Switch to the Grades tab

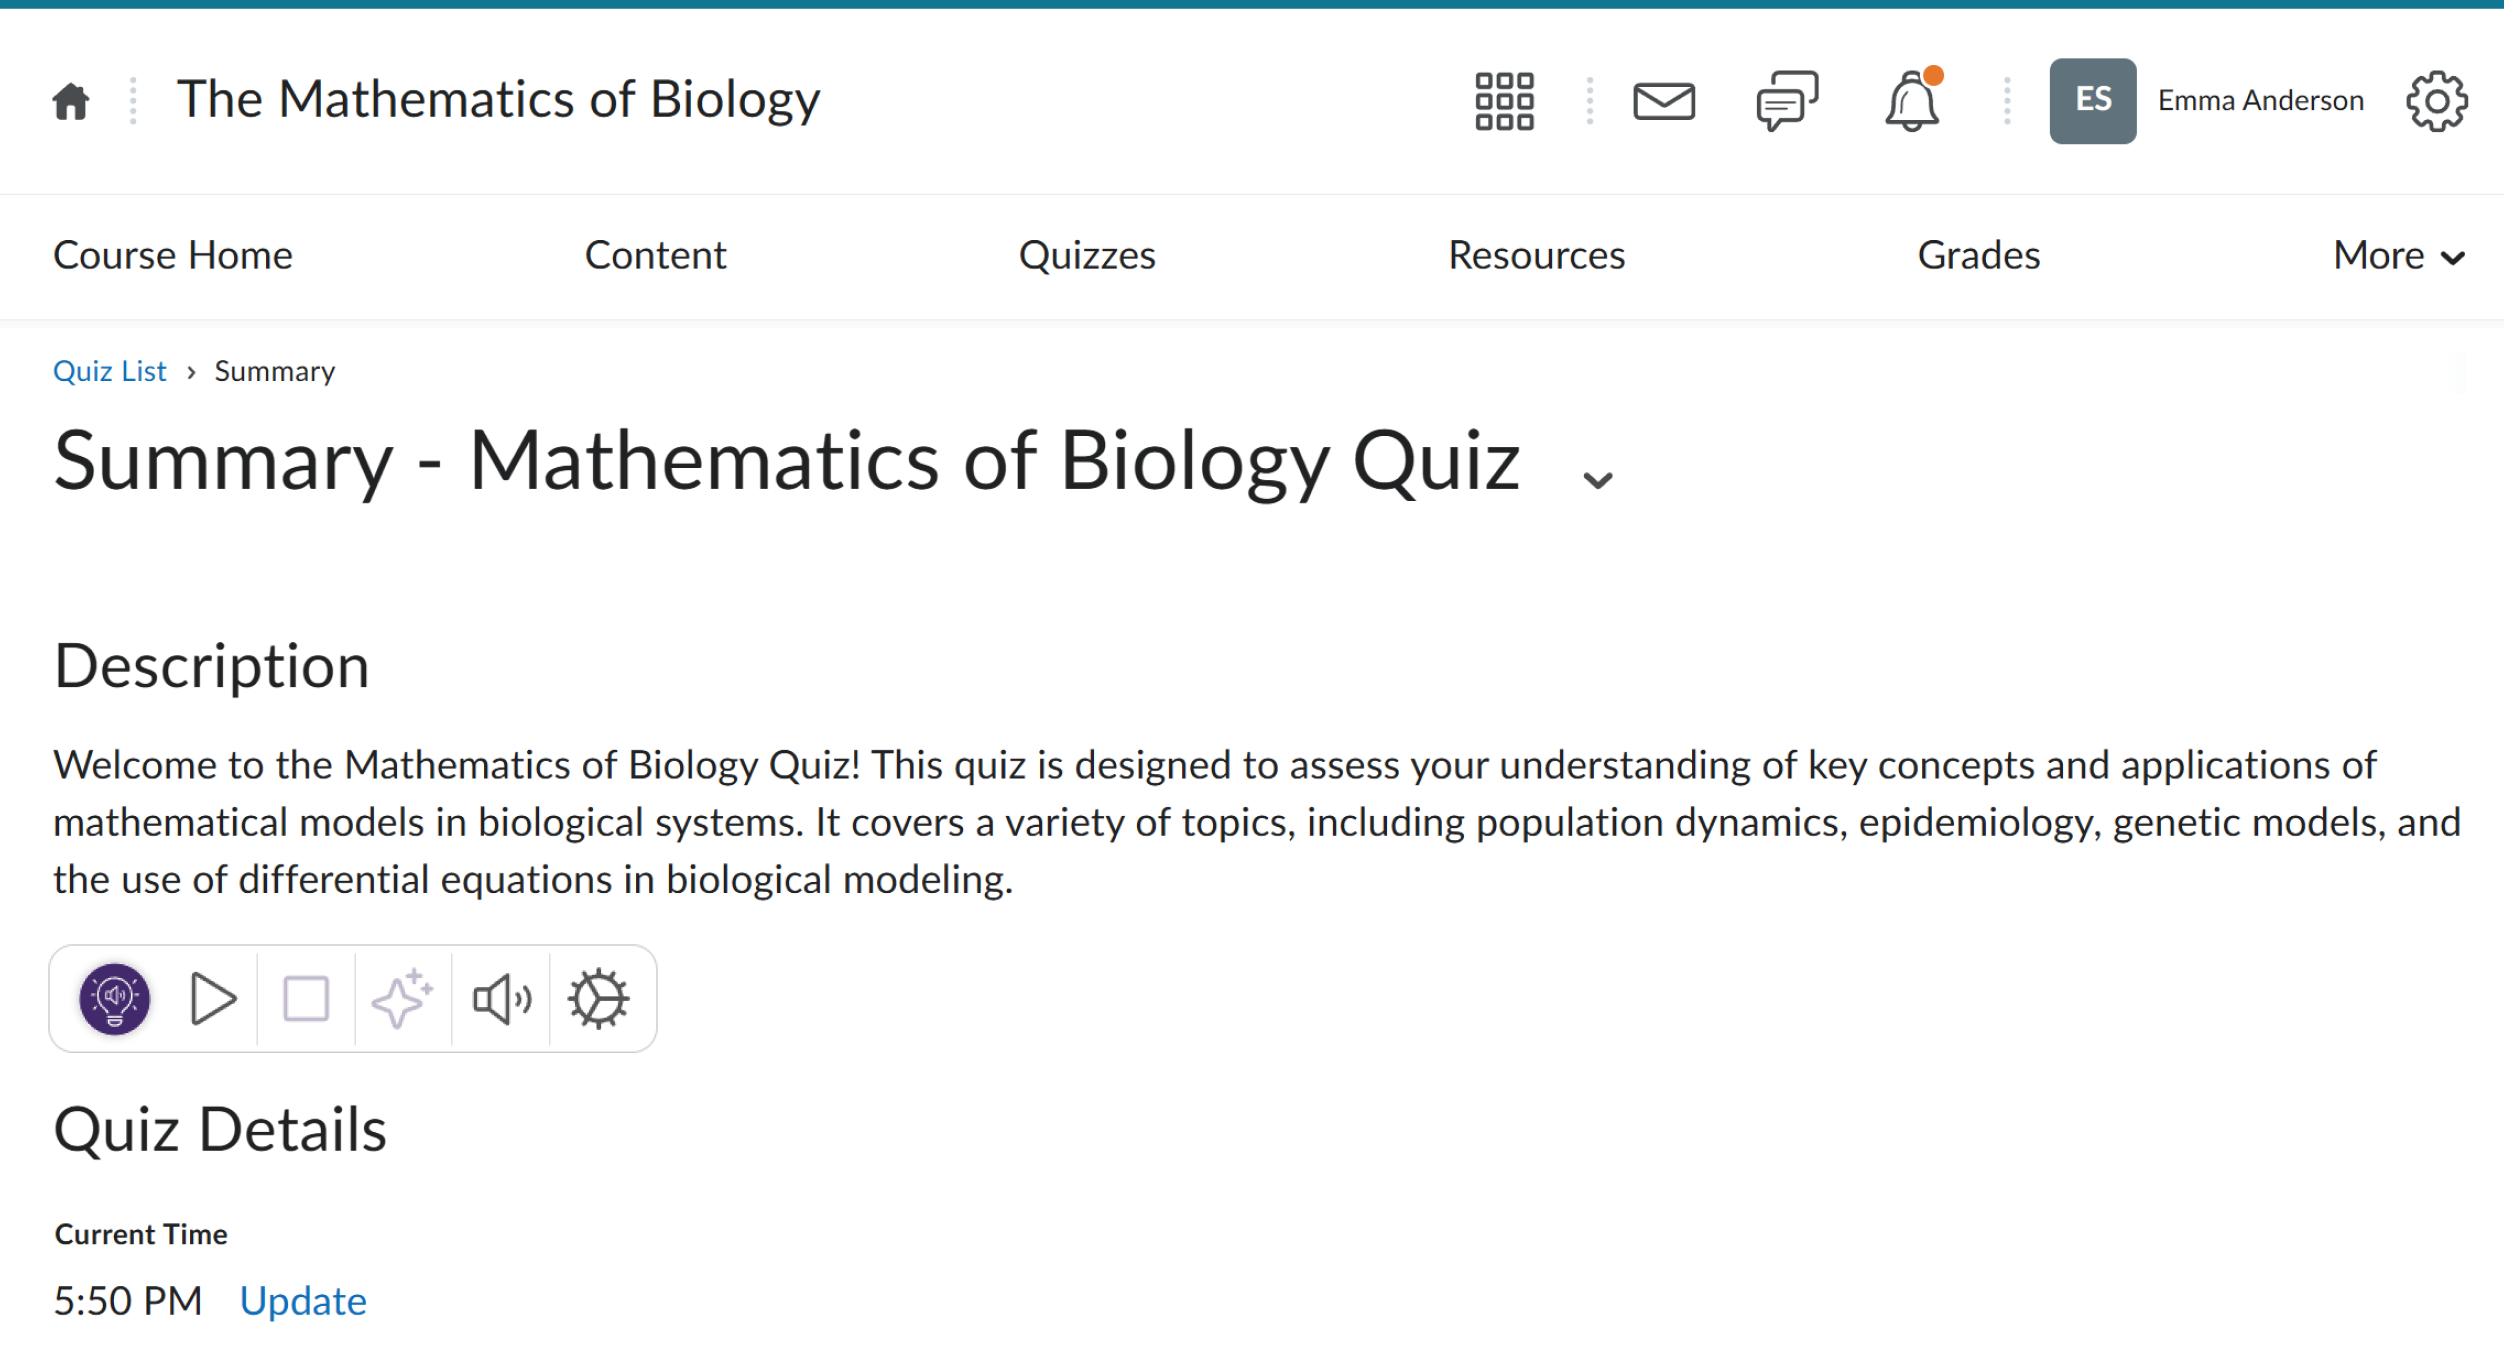pyautogui.click(x=1978, y=256)
